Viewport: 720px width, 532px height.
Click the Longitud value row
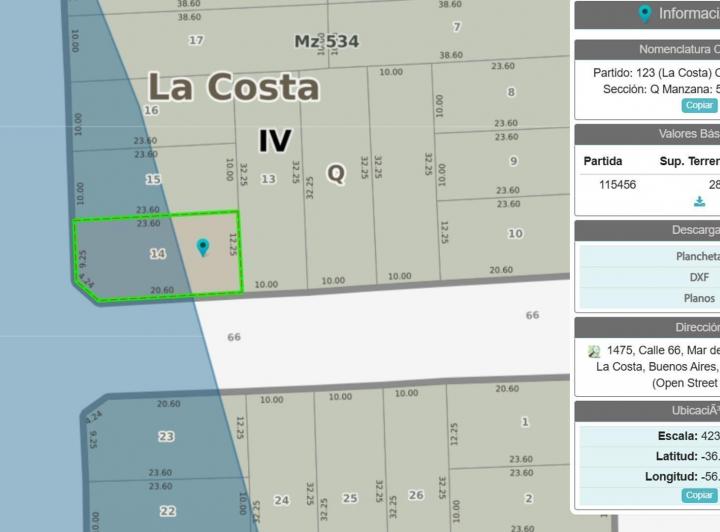click(650, 476)
